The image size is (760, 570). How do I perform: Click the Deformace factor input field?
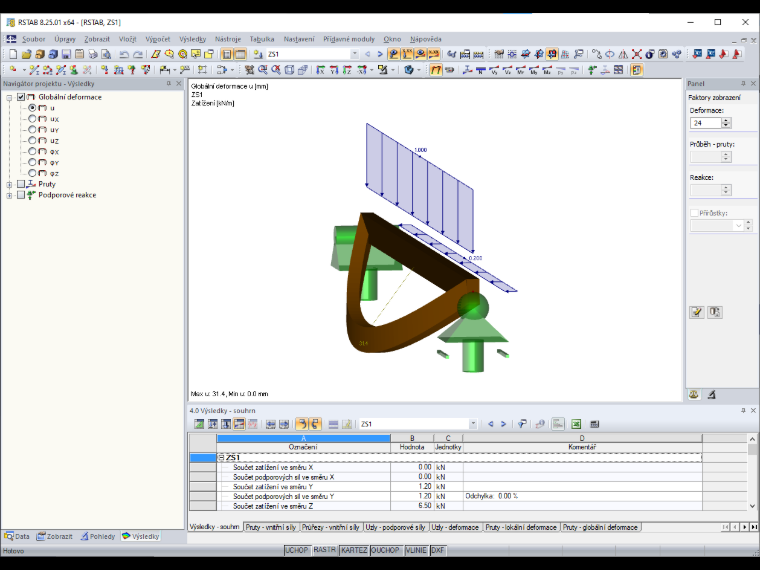tap(706, 123)
